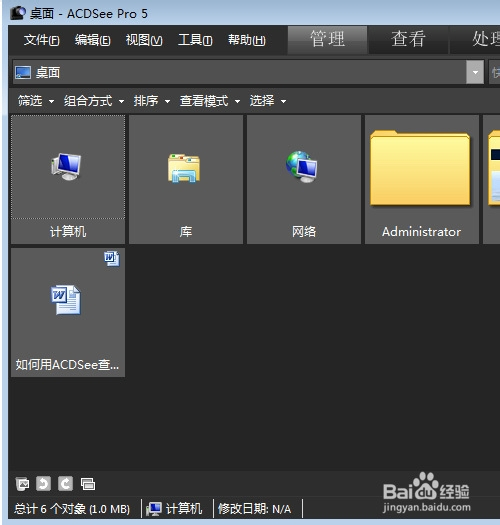Switch to the 管理 mode tab
This screenshot has height=525, width=500.
(x=327, y=40)
